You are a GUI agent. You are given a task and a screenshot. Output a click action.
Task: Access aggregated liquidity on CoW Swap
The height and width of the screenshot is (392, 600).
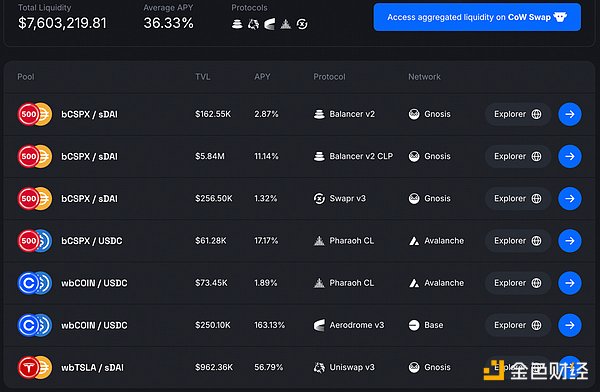point(477,17)
